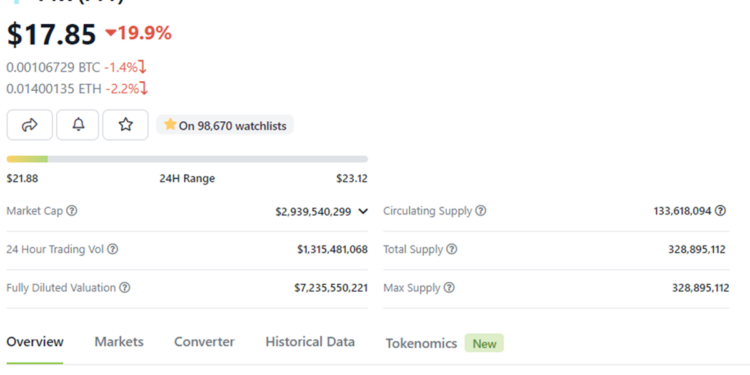Screen dimensions: 750x375
Task: Open the Total Supply help icon
Action: (452, 249)
